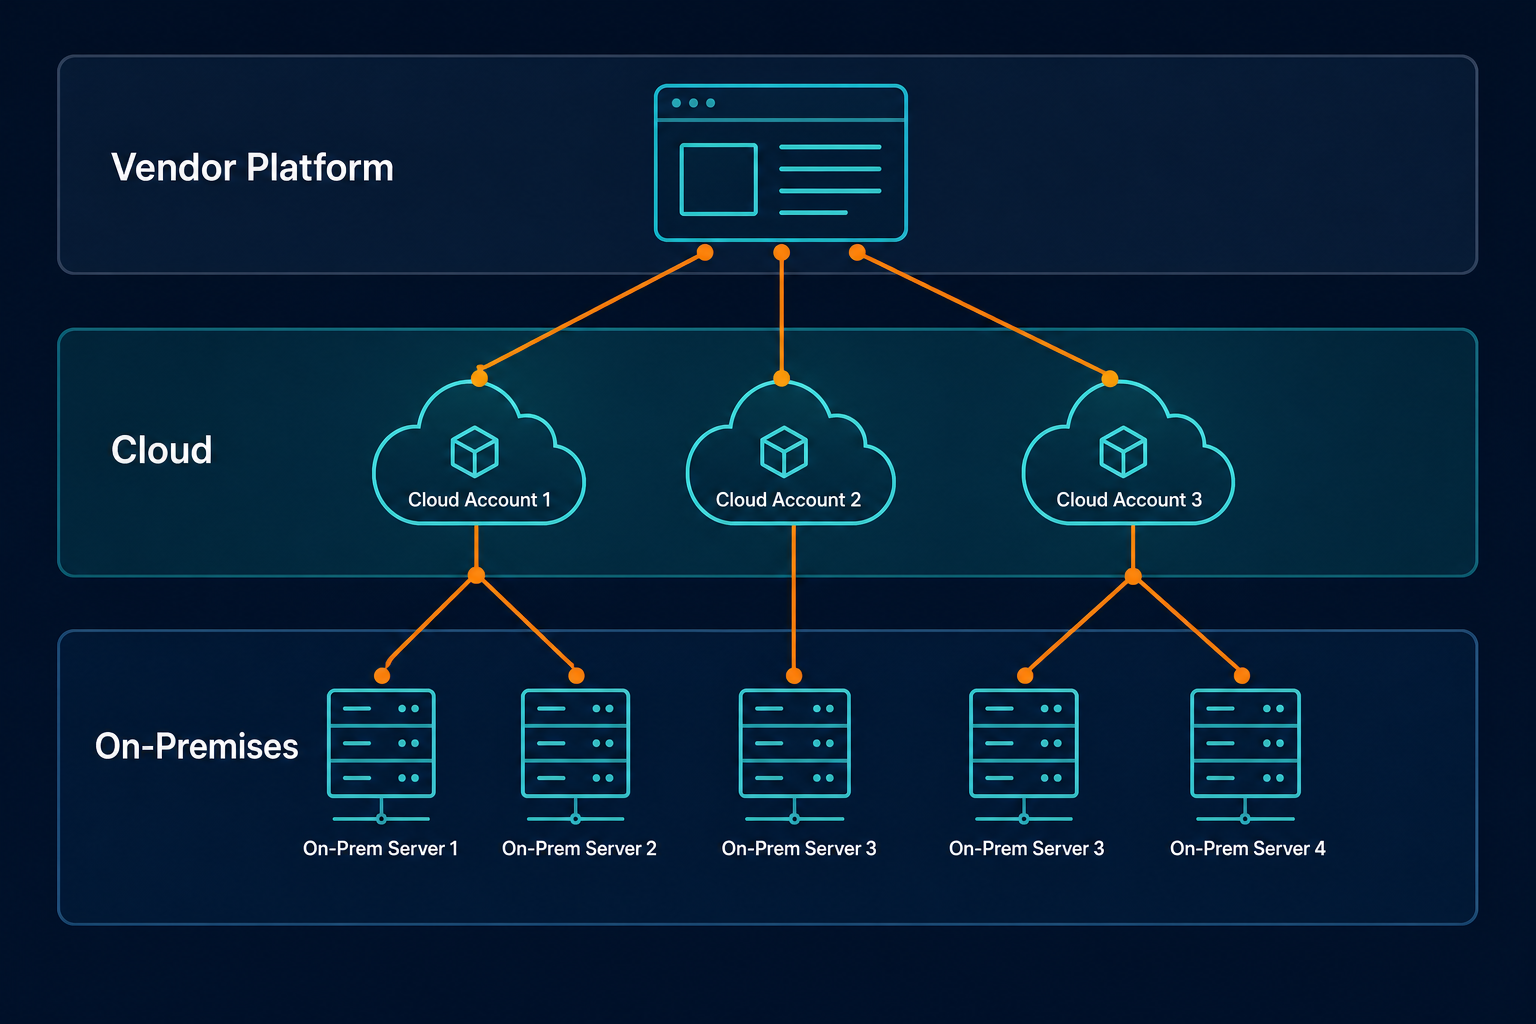Click the 'Cloud Account 3' label
The image size is (1536, 1024).
pos(1129,499)
